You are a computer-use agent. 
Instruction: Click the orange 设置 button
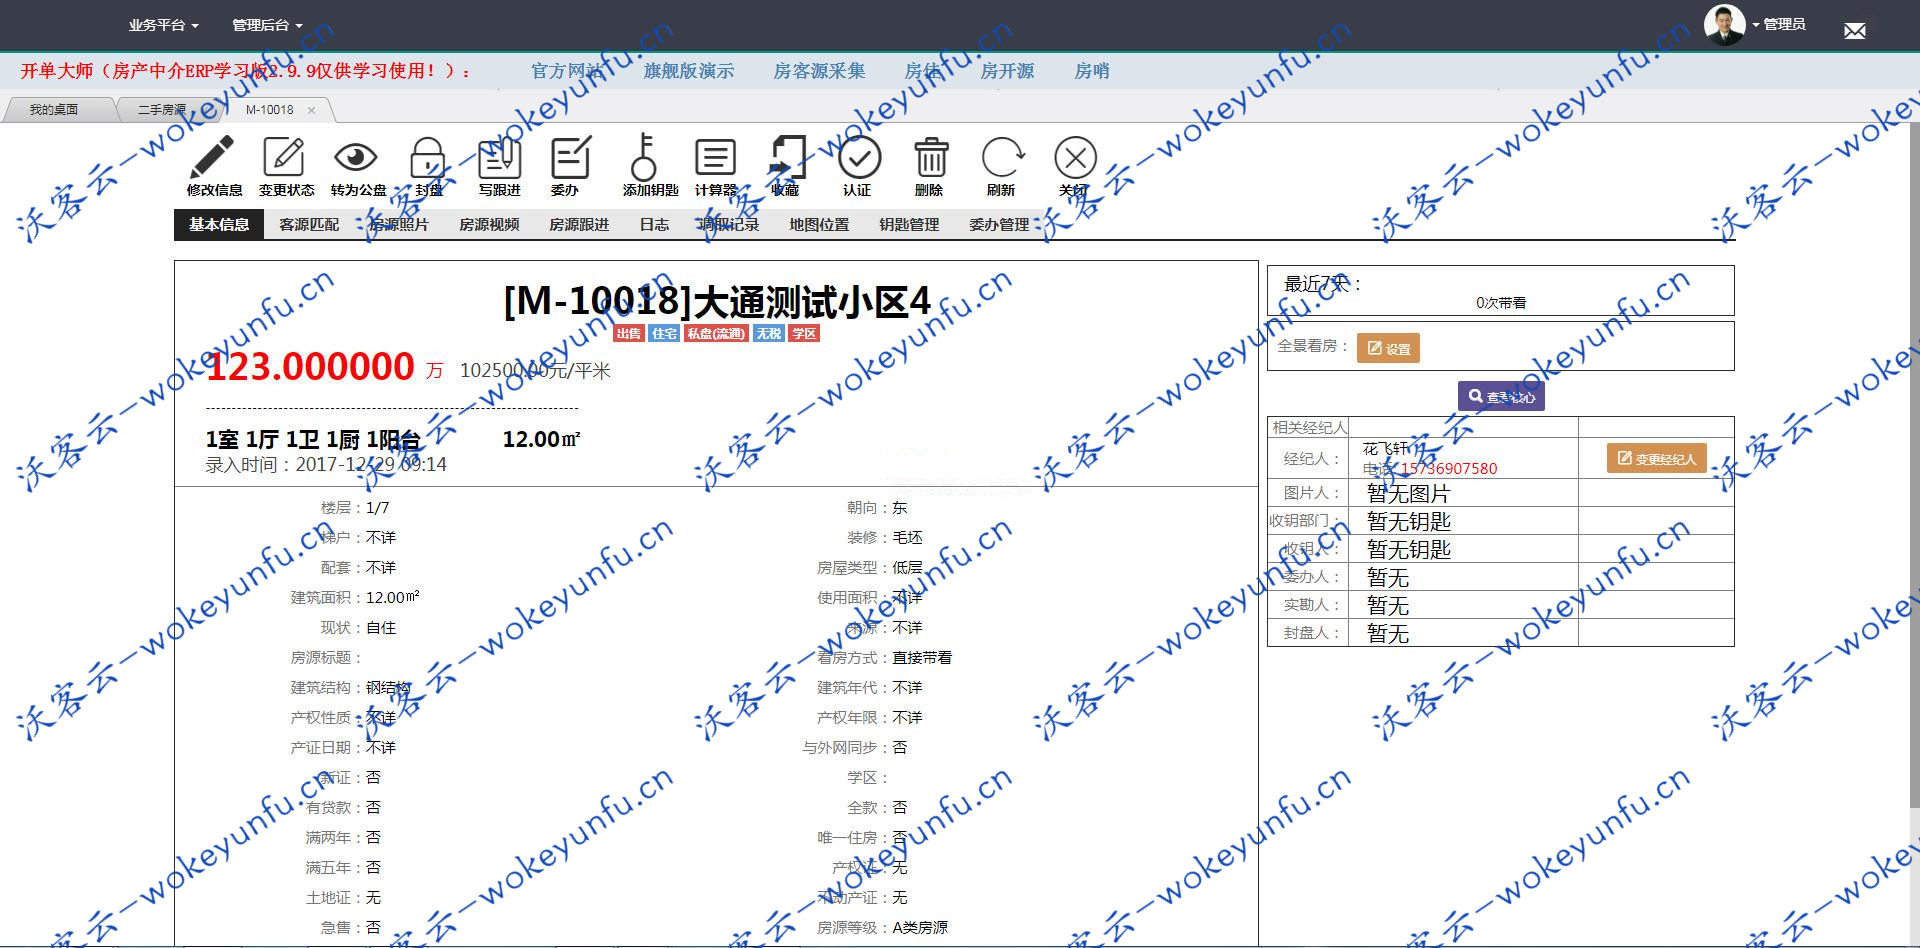coord(1388,348)
